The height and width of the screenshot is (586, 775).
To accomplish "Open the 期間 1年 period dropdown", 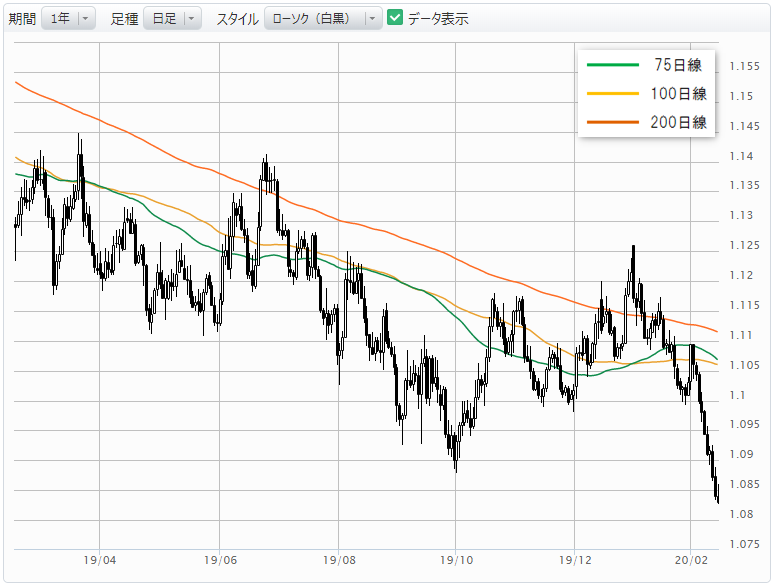I will tap(68, 19).
